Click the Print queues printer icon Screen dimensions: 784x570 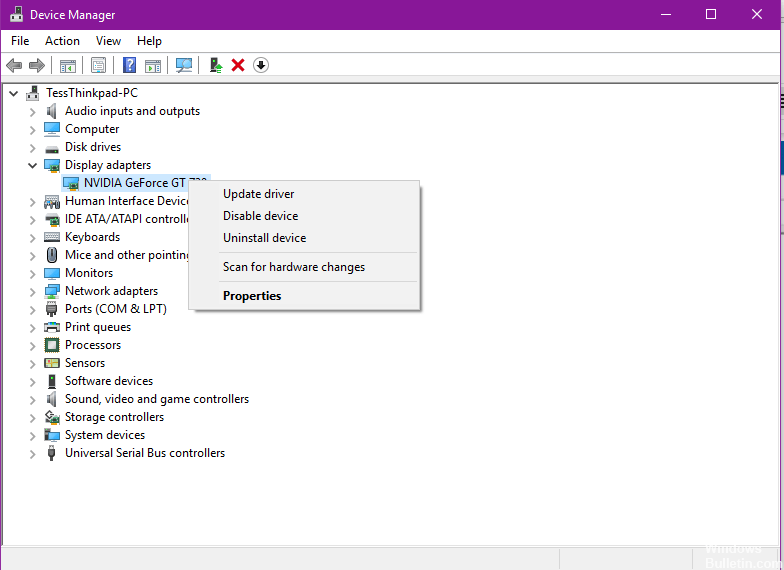click(52, 327)
